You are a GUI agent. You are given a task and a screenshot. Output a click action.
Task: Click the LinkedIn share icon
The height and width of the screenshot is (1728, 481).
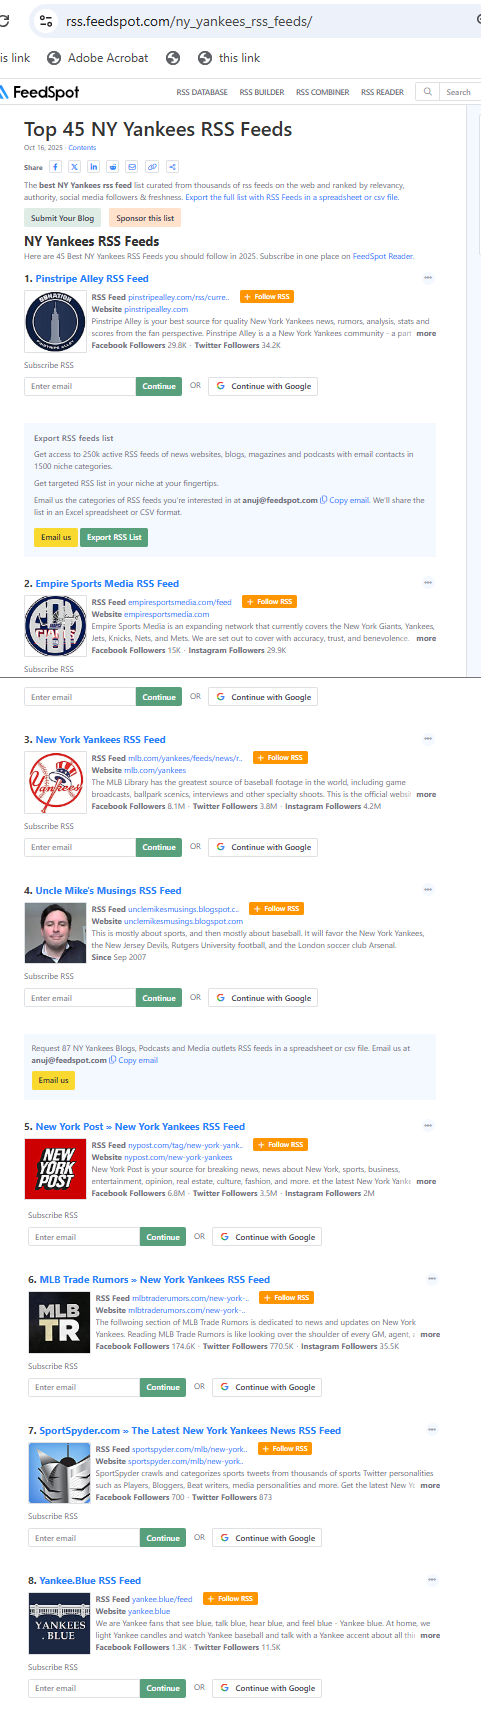click(93, 167)
